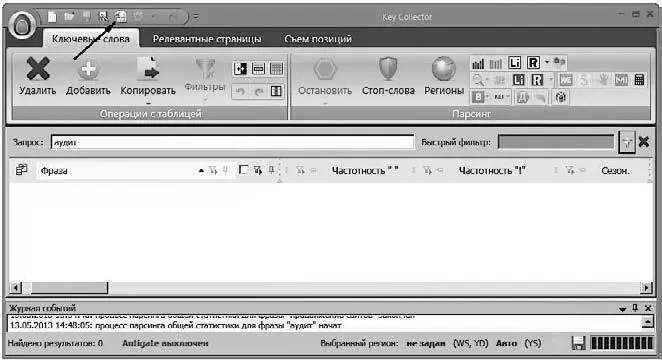The image size is (662, 360).
Task: Switch to the Релевантные страницы tab
Action: [x=207, y=39]
